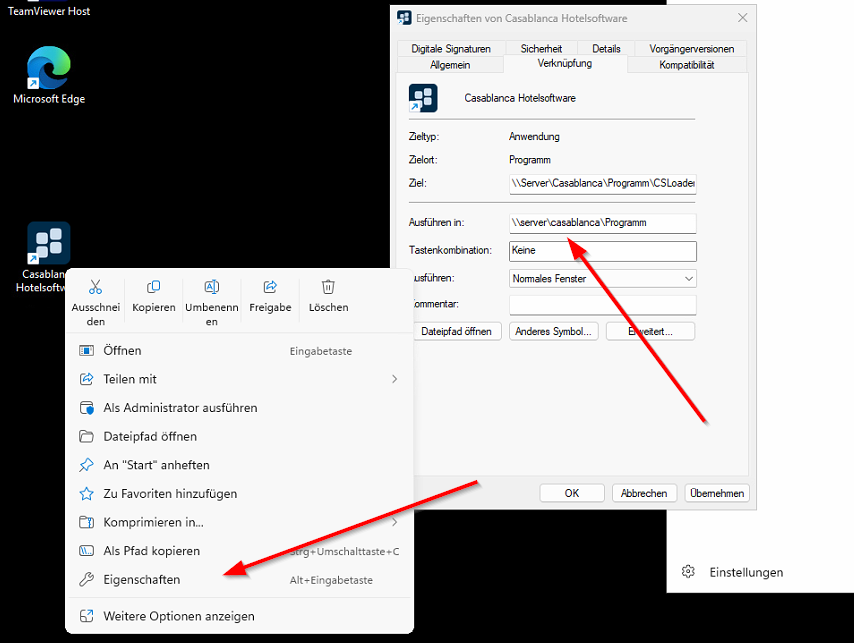
Task: Click the Casablanca icon in properties dialog
Action: [x=423, y=98]
